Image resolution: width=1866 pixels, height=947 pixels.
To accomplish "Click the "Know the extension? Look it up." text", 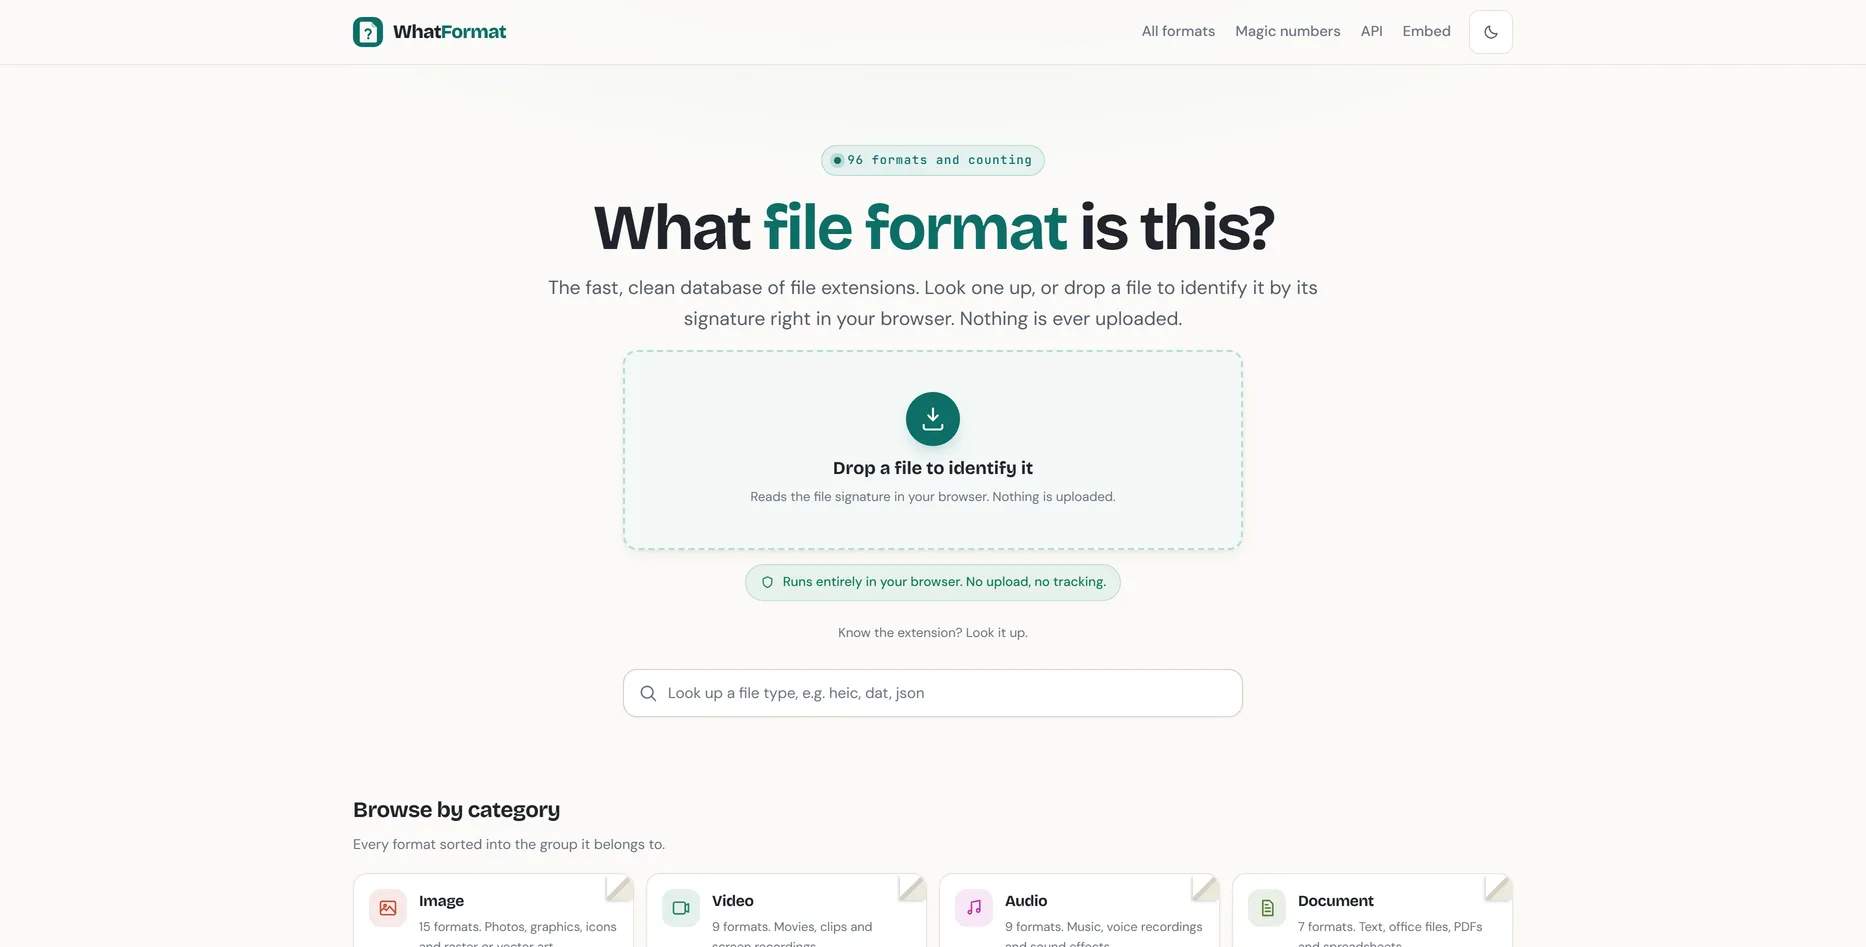I will (x=932, y=633).
